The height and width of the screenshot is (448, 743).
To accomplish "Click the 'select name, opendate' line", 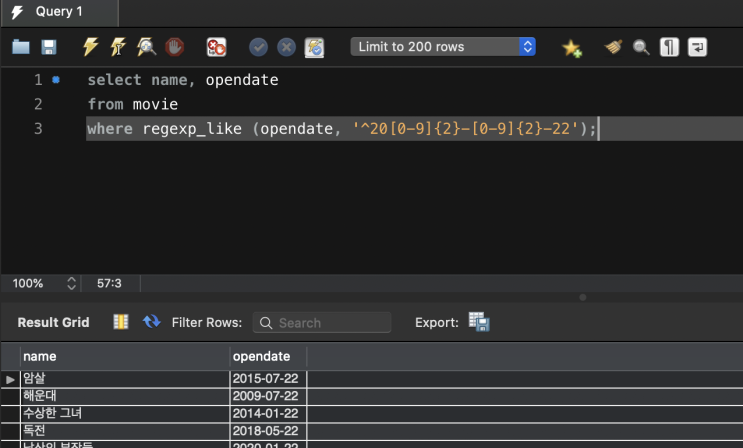I will (183, 80).
